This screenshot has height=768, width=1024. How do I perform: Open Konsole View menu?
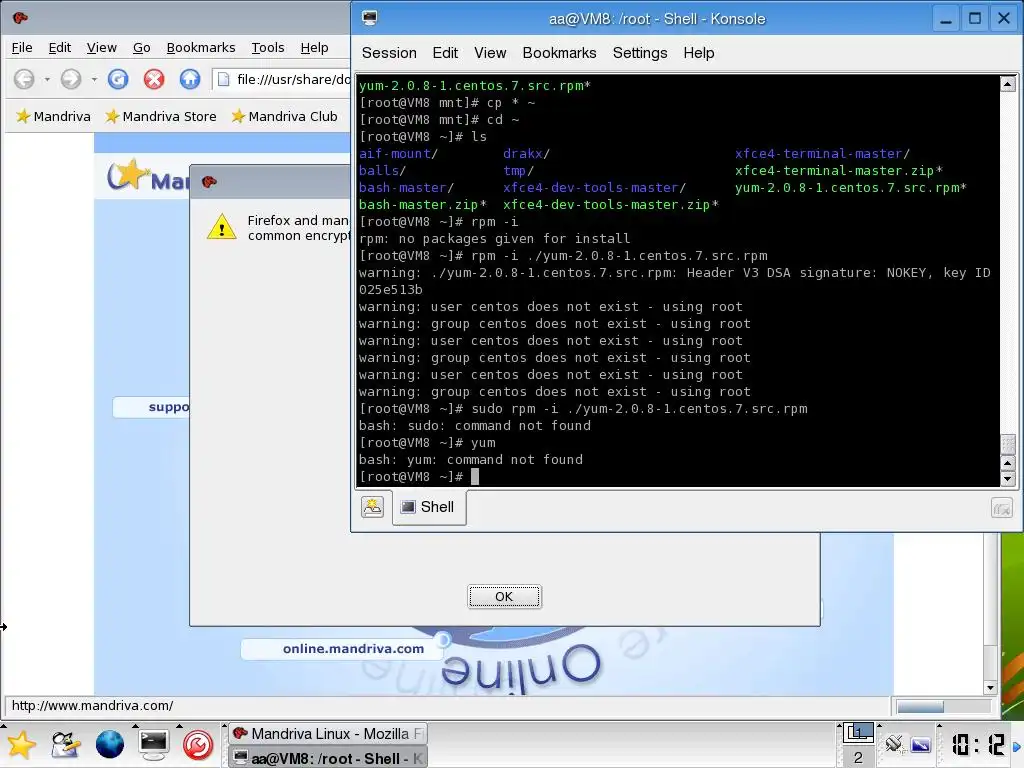(490, 53)
